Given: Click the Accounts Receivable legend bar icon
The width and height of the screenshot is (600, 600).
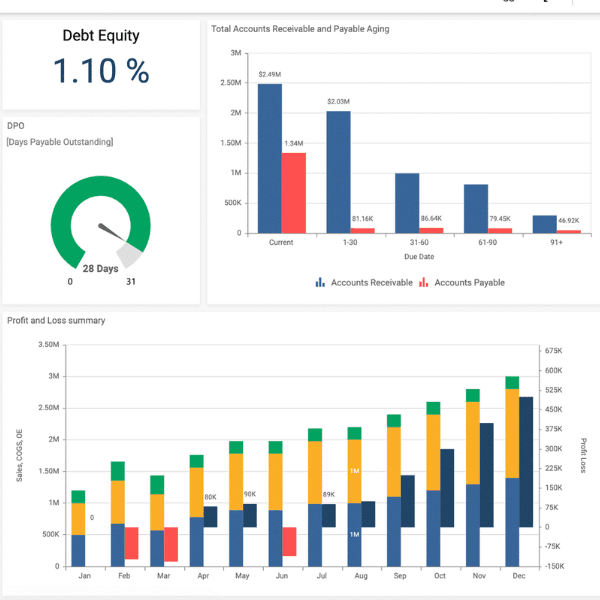Looking at the screenshot, I should 321,283.
